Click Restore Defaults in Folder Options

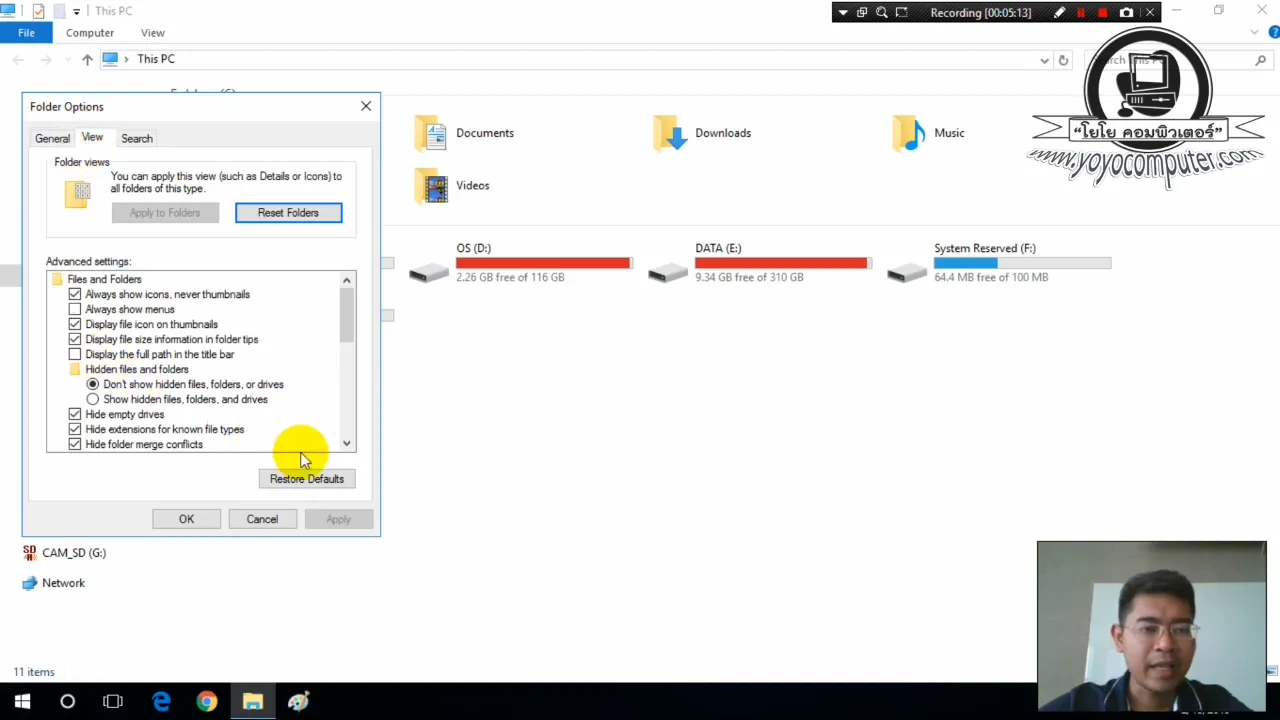[306, 478]
